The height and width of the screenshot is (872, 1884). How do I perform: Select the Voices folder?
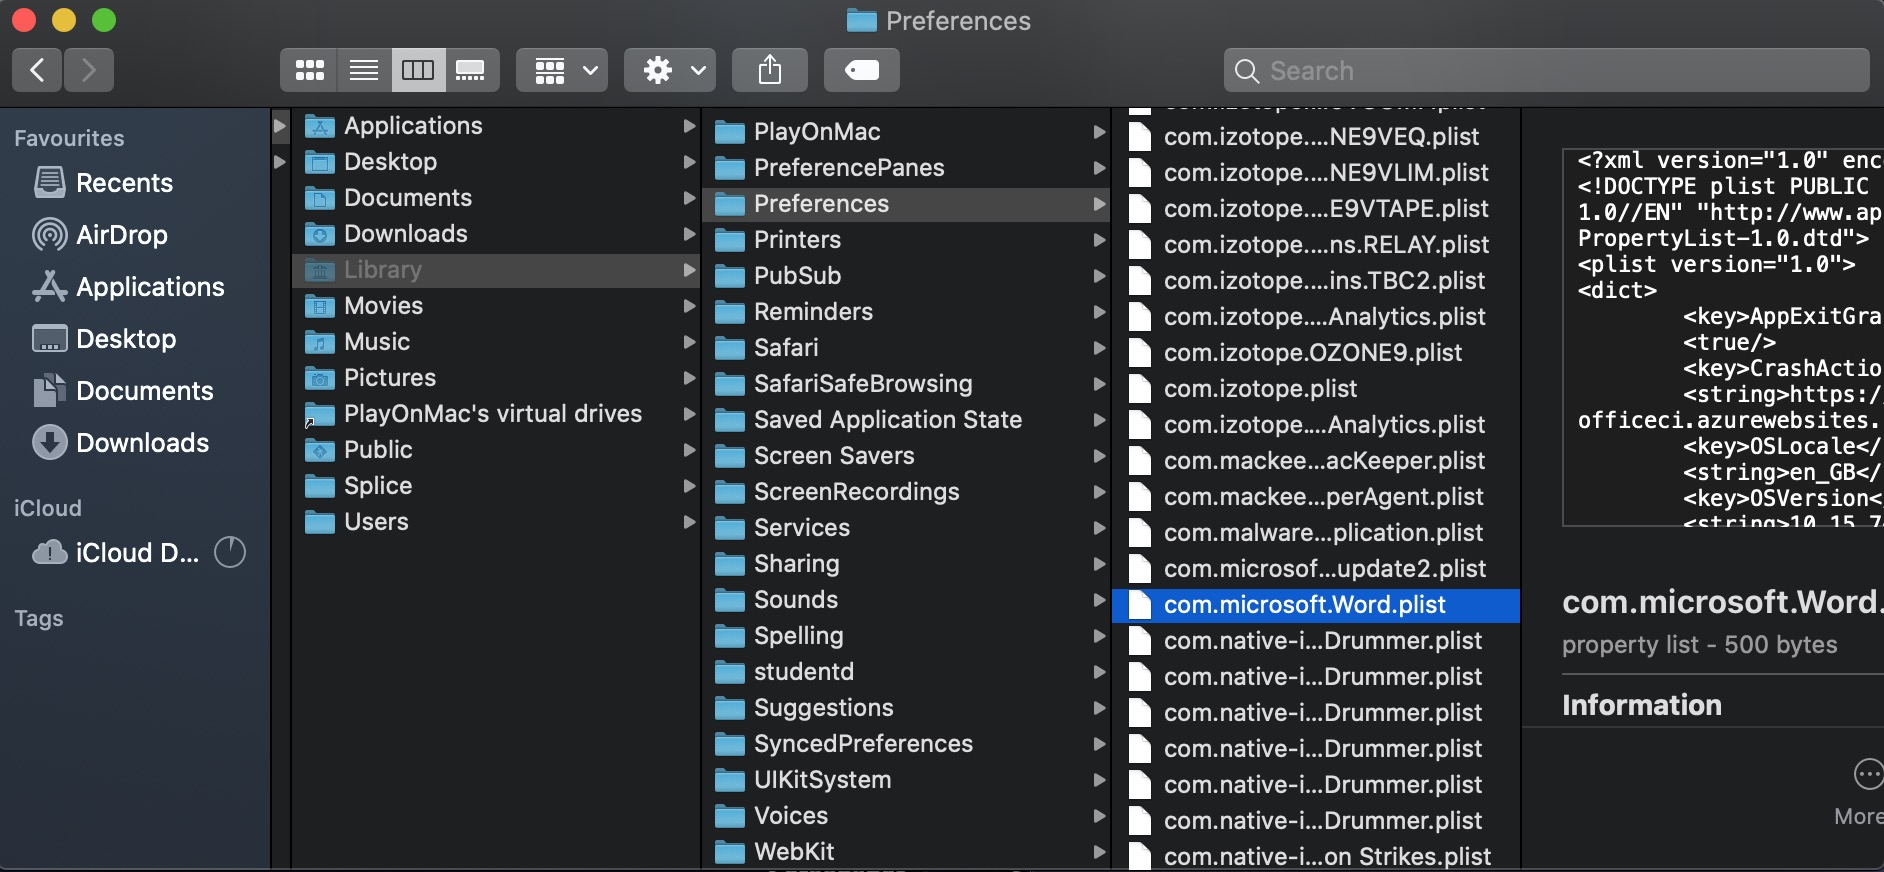[906, 816]
